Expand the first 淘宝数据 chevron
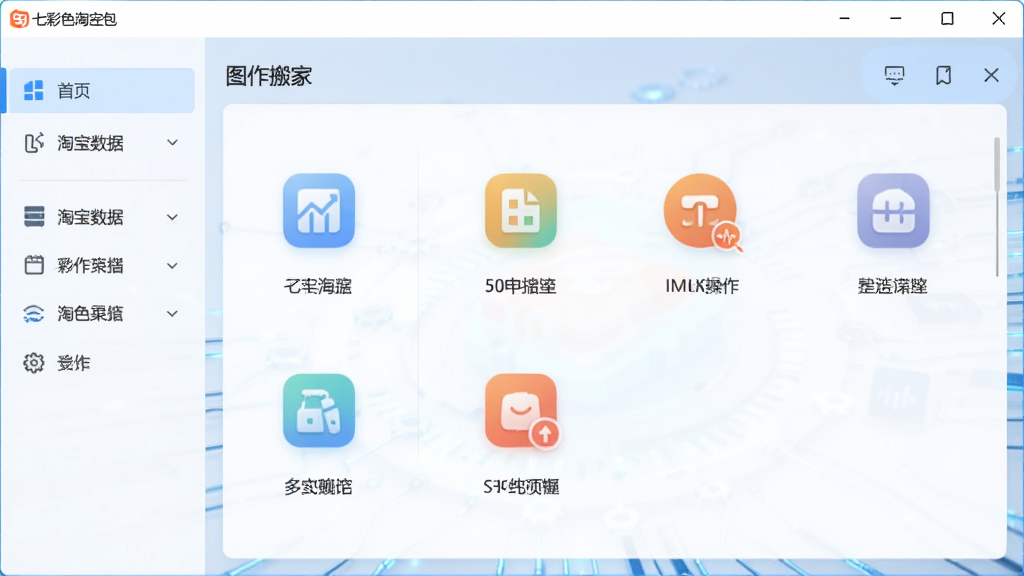This screenshot has width=1024, height=576. [172, 142]
